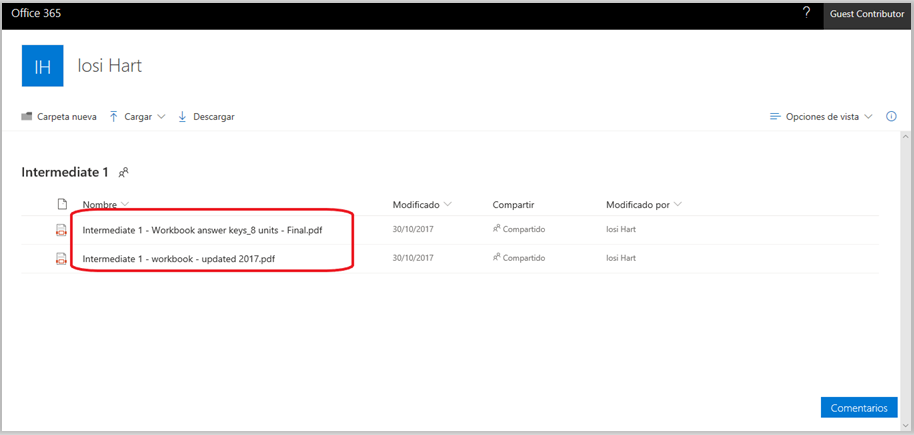
Task: Open workbook - updated 2017.pdf
Action: pos(179,259)
